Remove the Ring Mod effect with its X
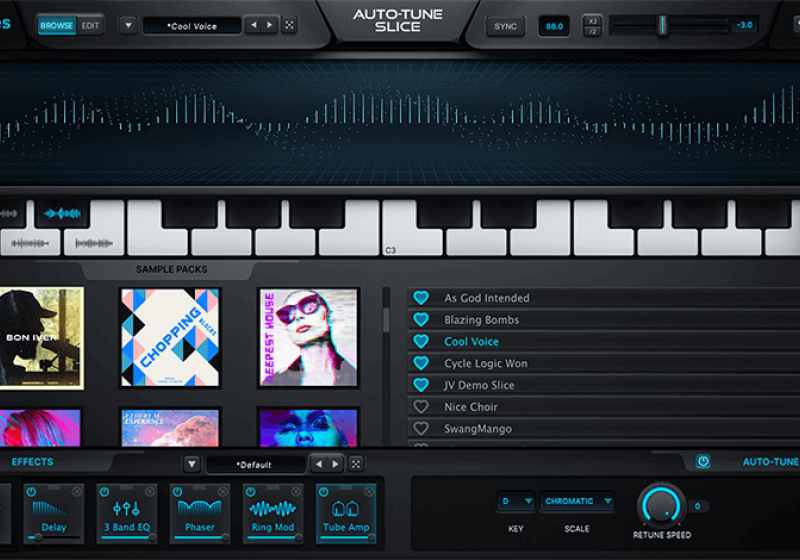This screenshot has width=800, height=560. tap(297, 491)
